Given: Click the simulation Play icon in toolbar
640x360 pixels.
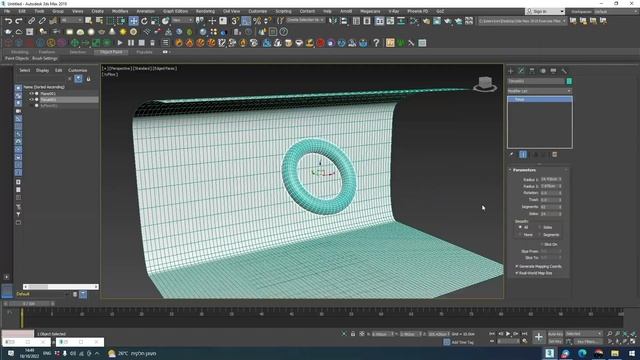Looking at the screenshot, I should (x=120, y=42).
